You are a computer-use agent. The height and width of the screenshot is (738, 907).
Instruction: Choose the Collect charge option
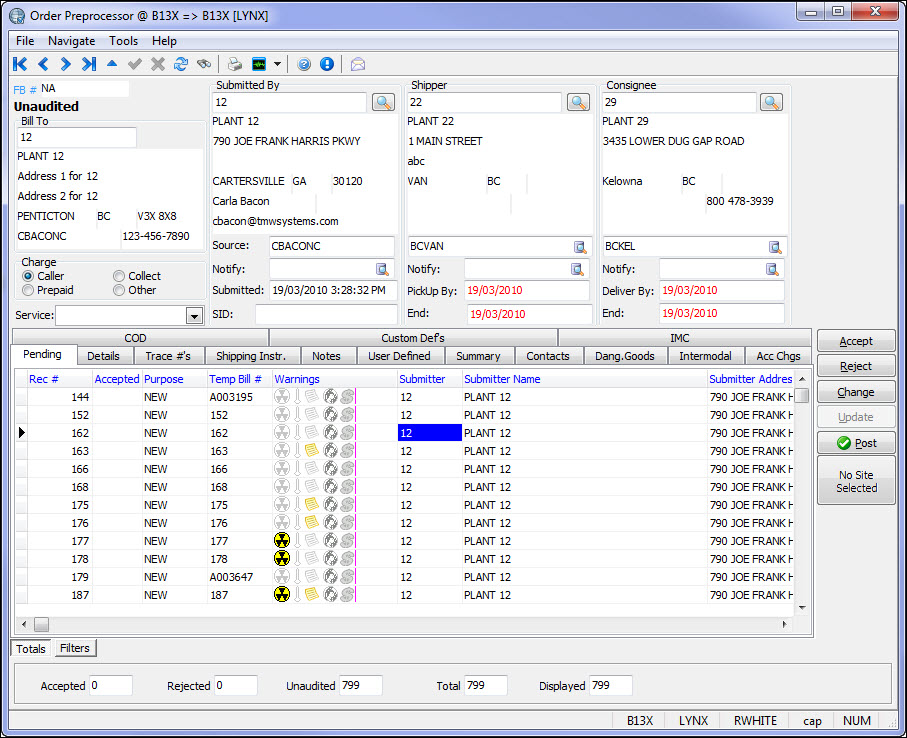pyautogui.click(x=119, y=276)
